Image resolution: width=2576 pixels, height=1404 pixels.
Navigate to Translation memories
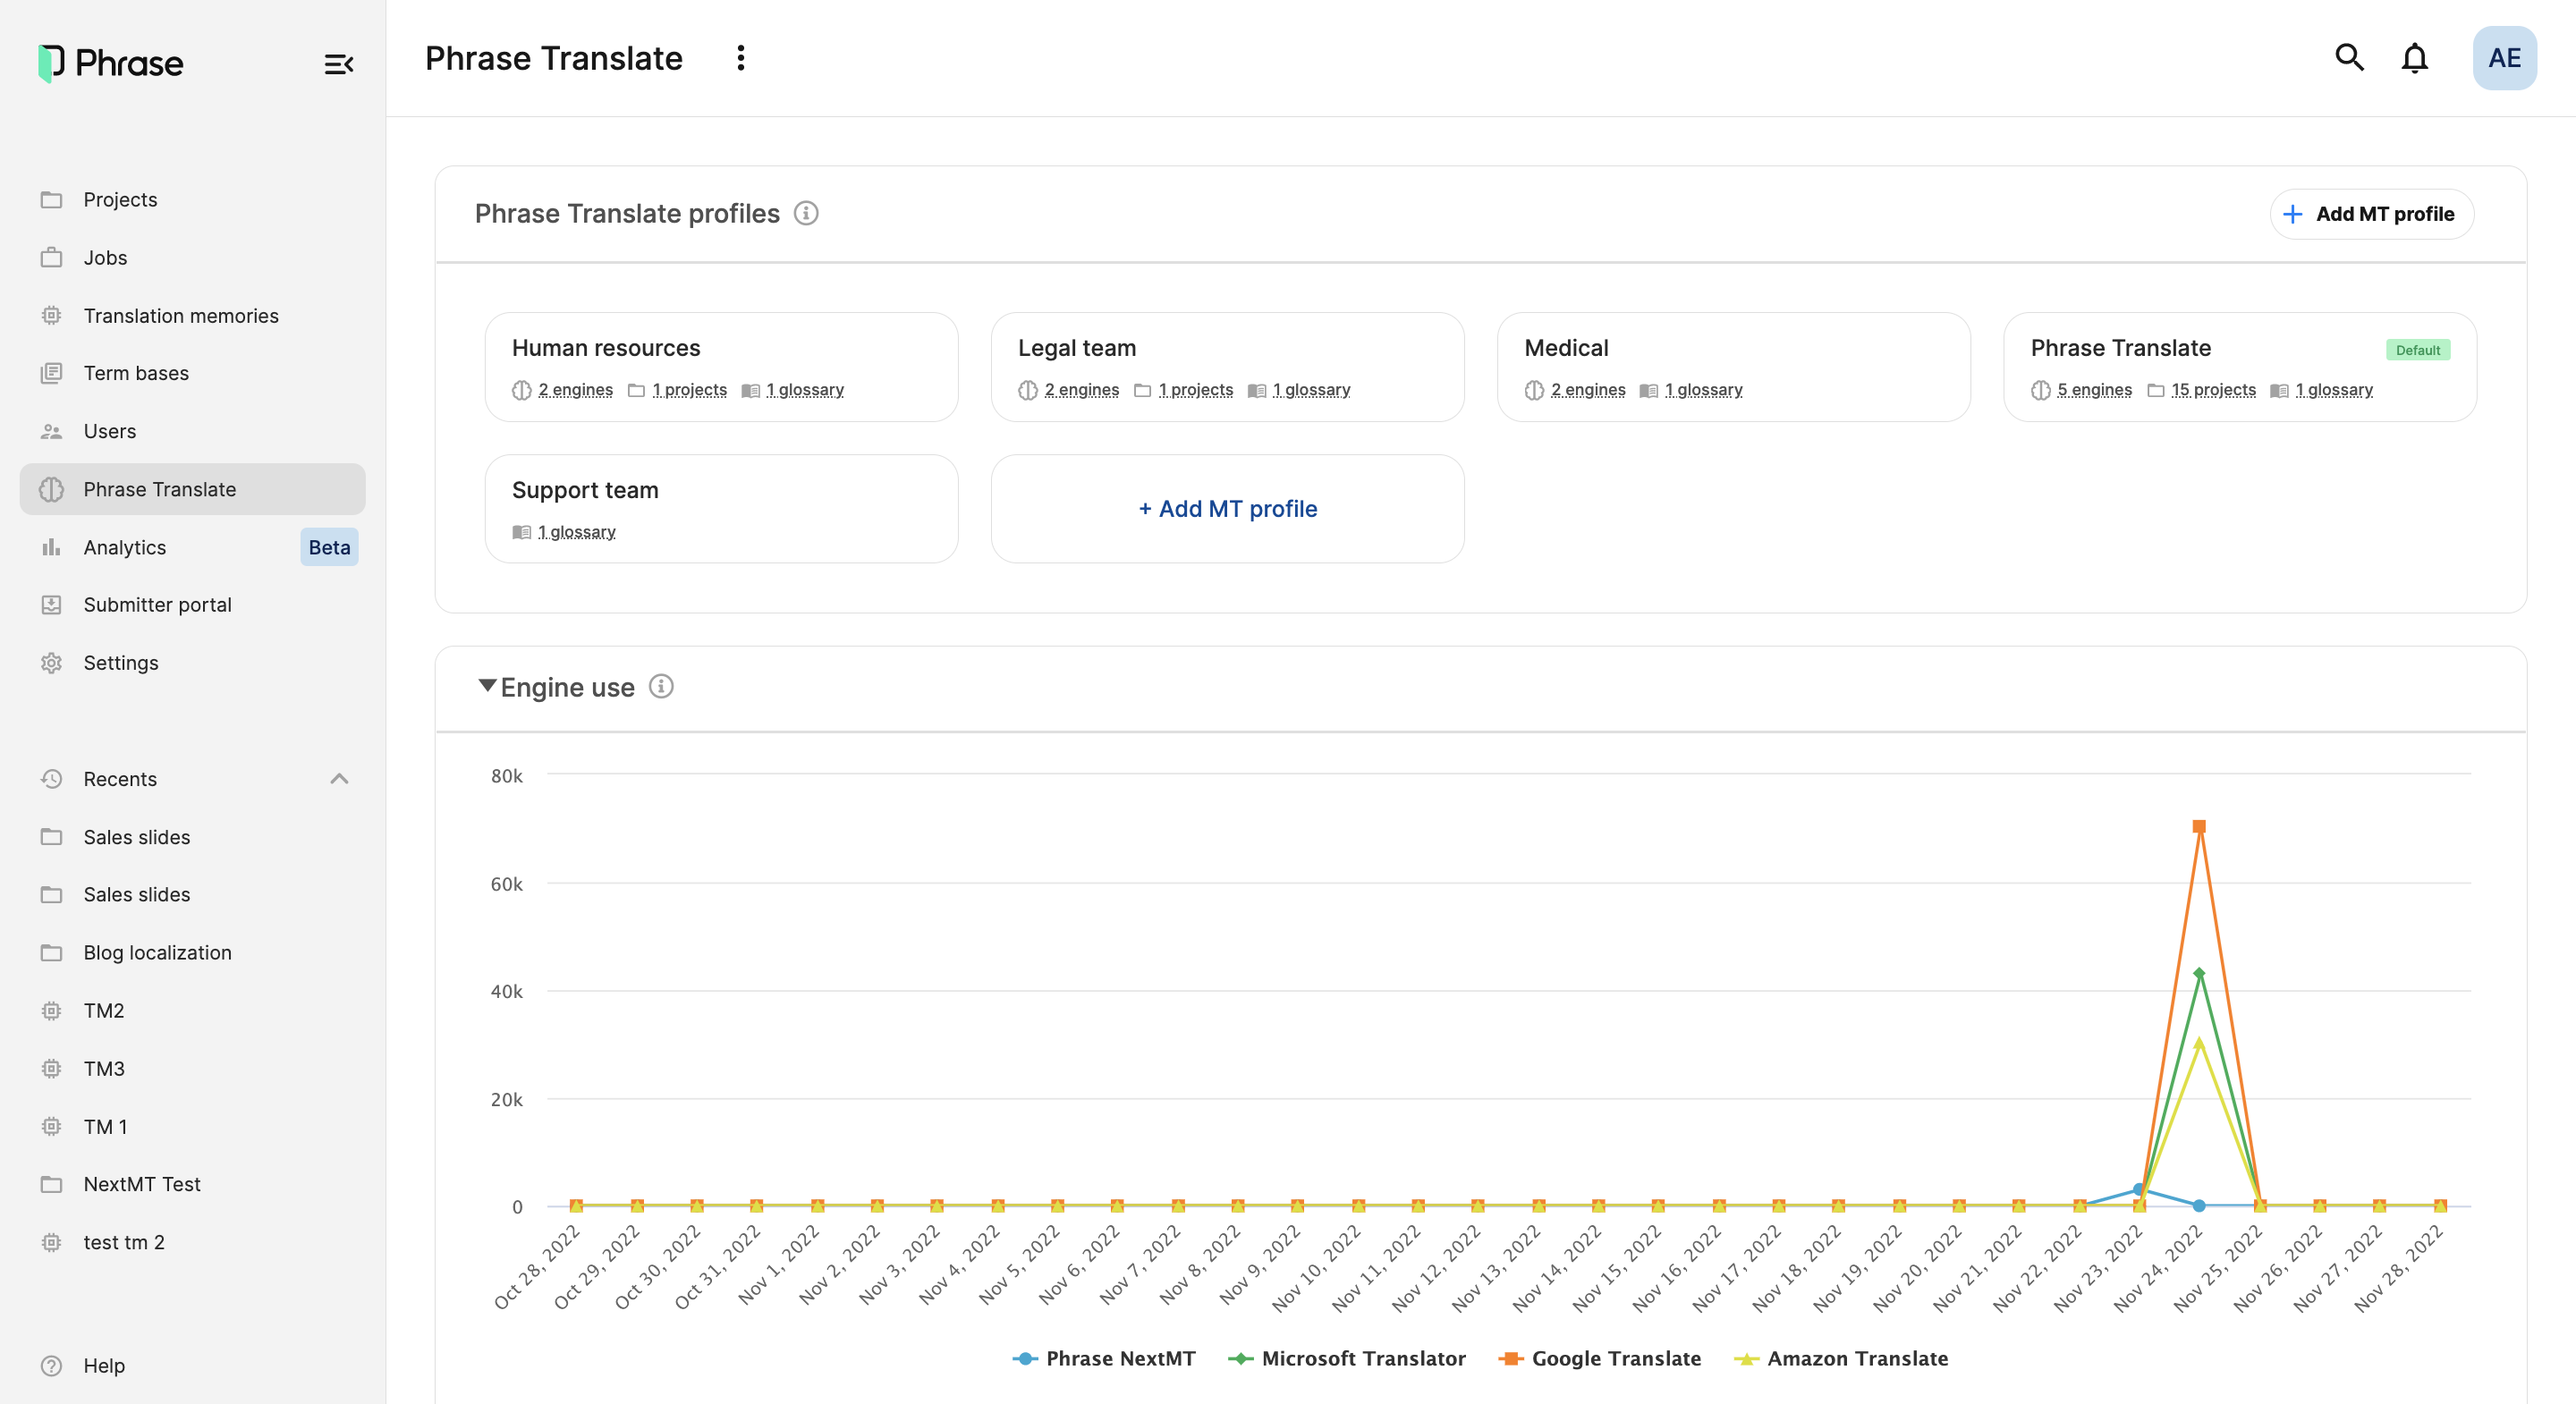(x=182, y=315)
